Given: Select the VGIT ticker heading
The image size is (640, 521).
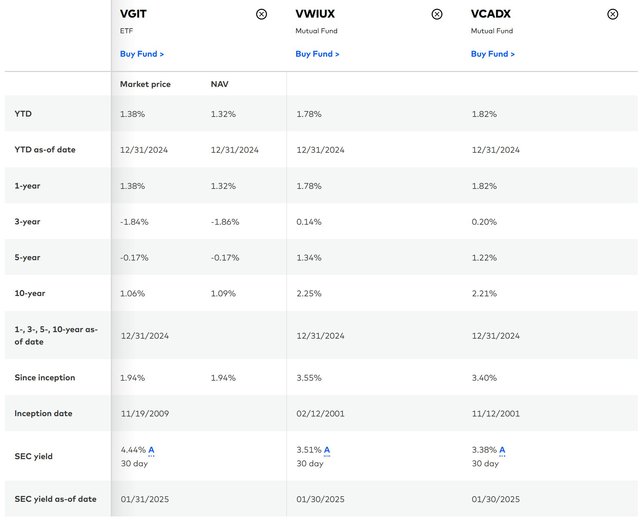Looking at the screenshot, I should point(134,14).
